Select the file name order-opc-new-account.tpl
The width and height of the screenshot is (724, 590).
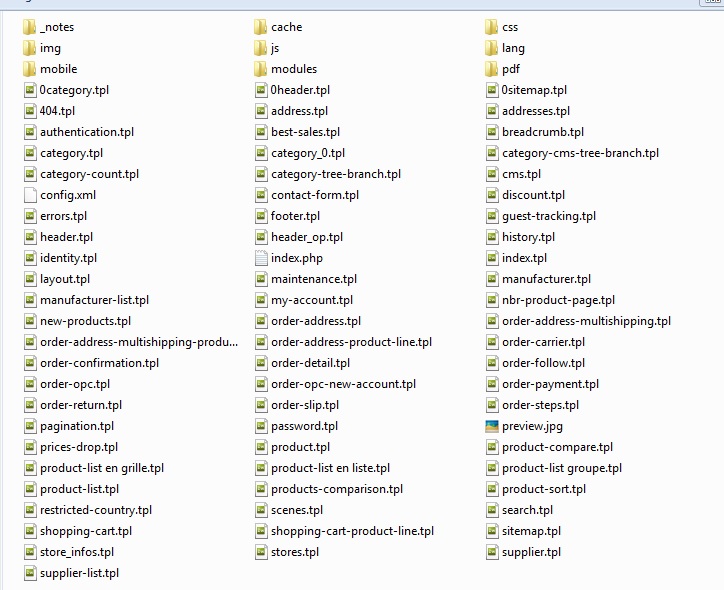[x=344, y=384]
